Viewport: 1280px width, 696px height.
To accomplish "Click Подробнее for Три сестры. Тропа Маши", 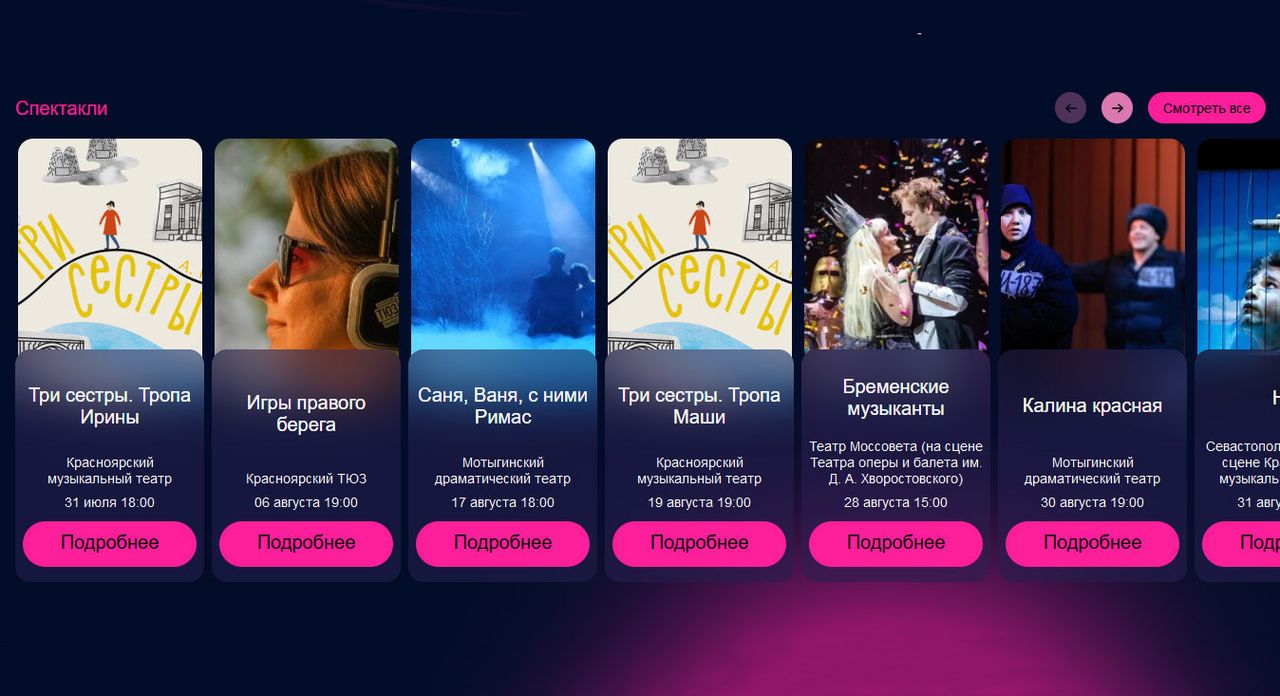I will click(699, 543).
